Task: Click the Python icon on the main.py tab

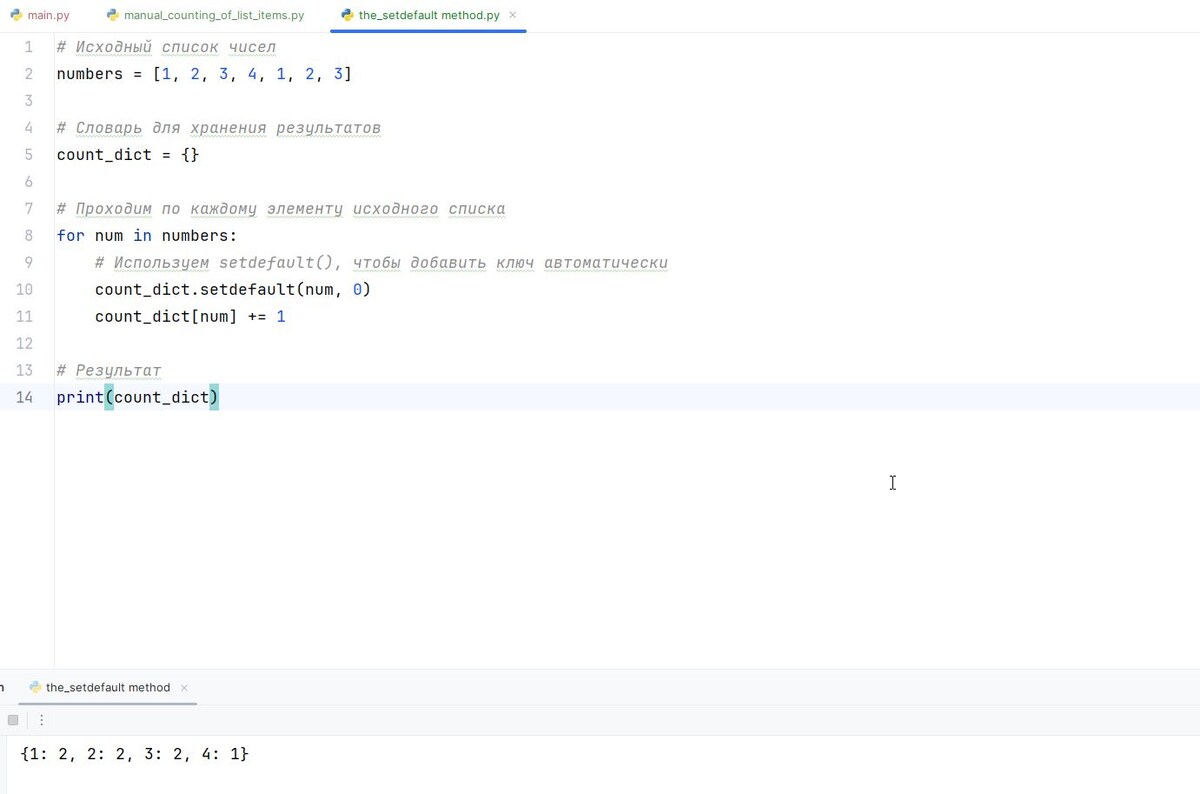Action: [16, 15]
